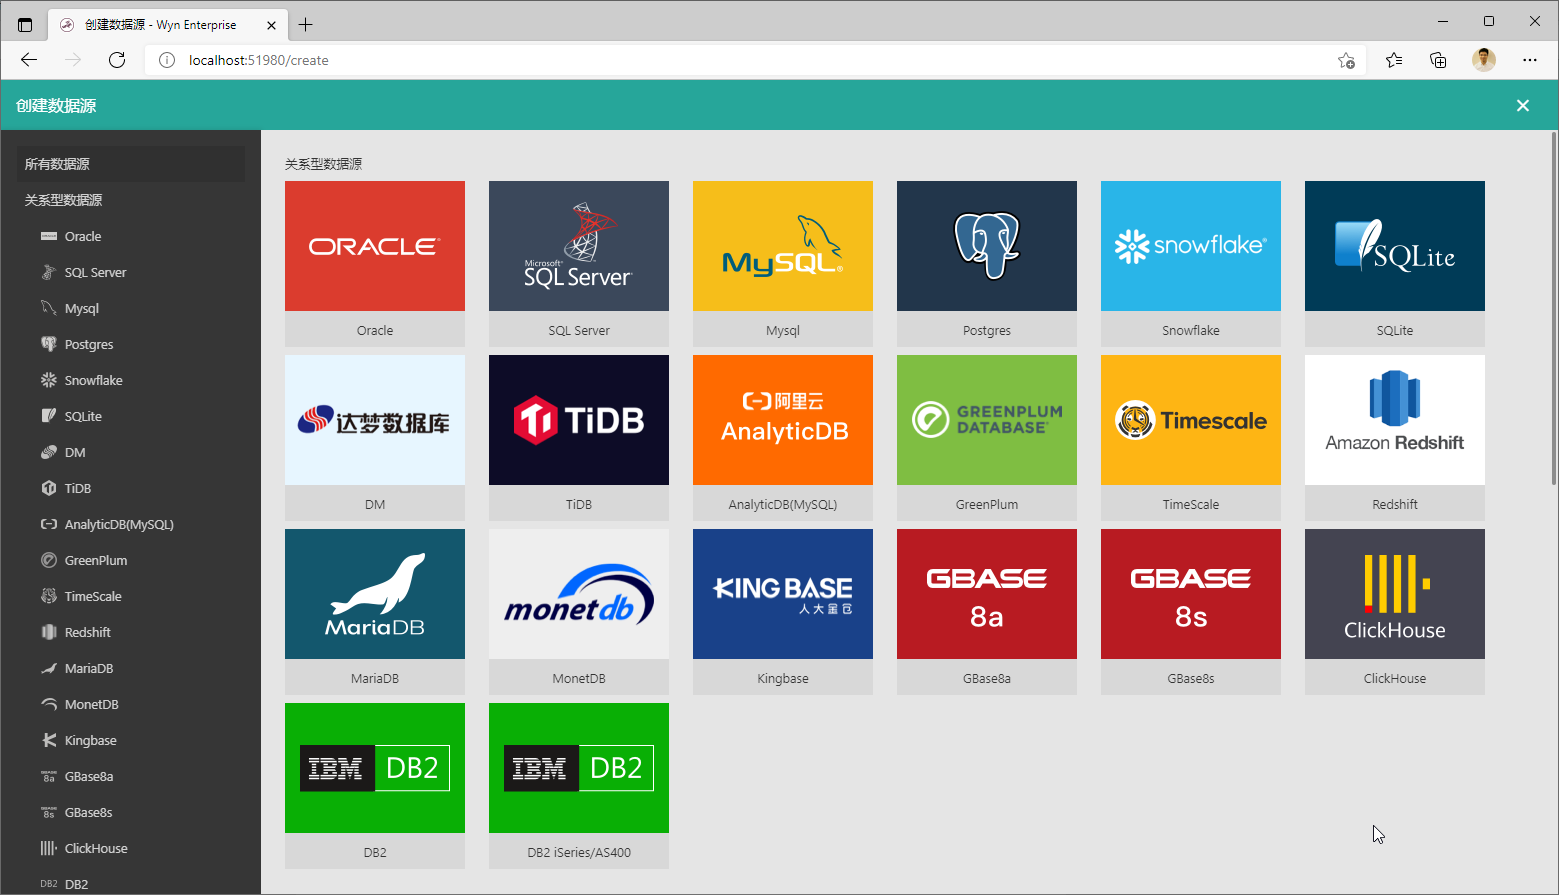Select the Kingbase tile
1559x895 pixels.
point(783,611)
